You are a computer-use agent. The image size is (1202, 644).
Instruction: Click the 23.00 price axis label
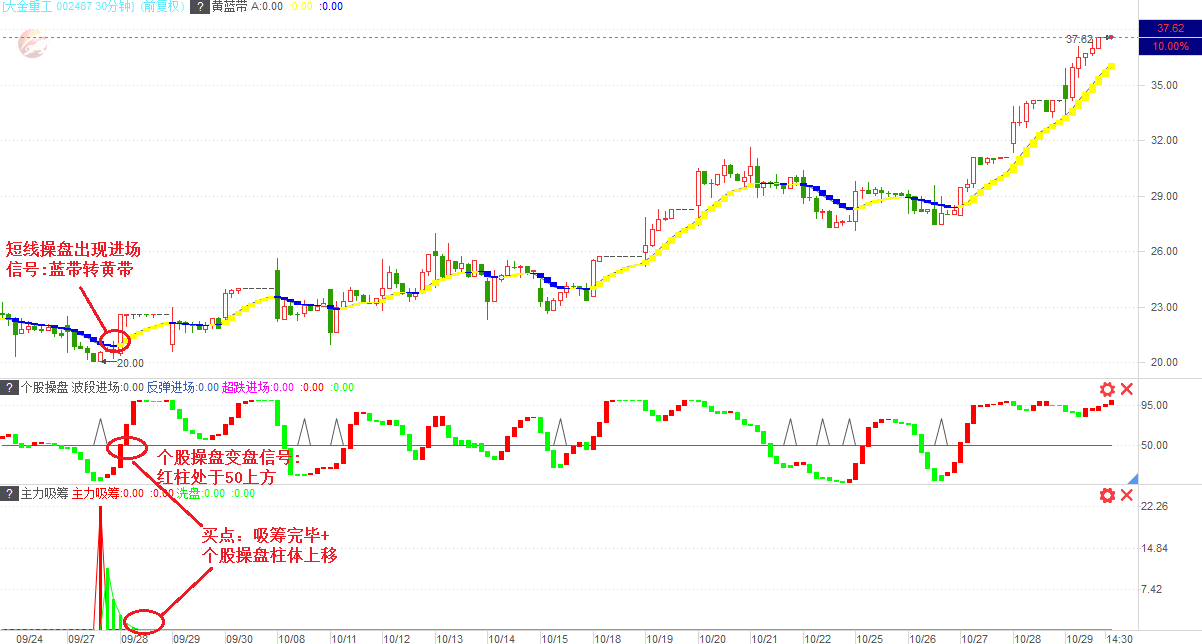1165,307
